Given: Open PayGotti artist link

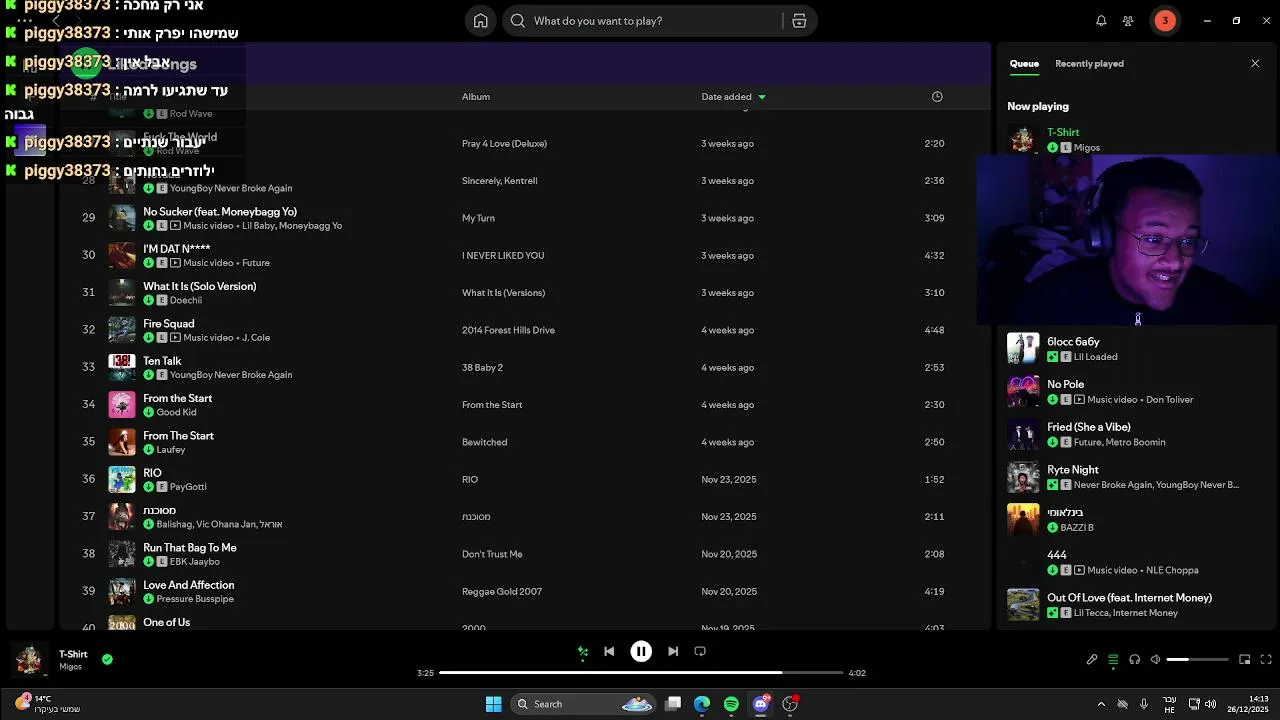Looking at the screenshot, I should click(188, 487).
